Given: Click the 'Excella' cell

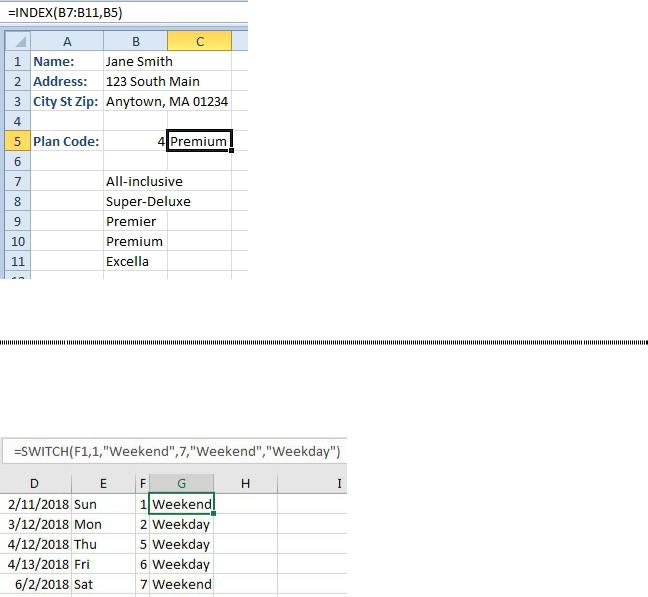Looking at the screenshot, I should pyautogui.click(x=136, y=262).
